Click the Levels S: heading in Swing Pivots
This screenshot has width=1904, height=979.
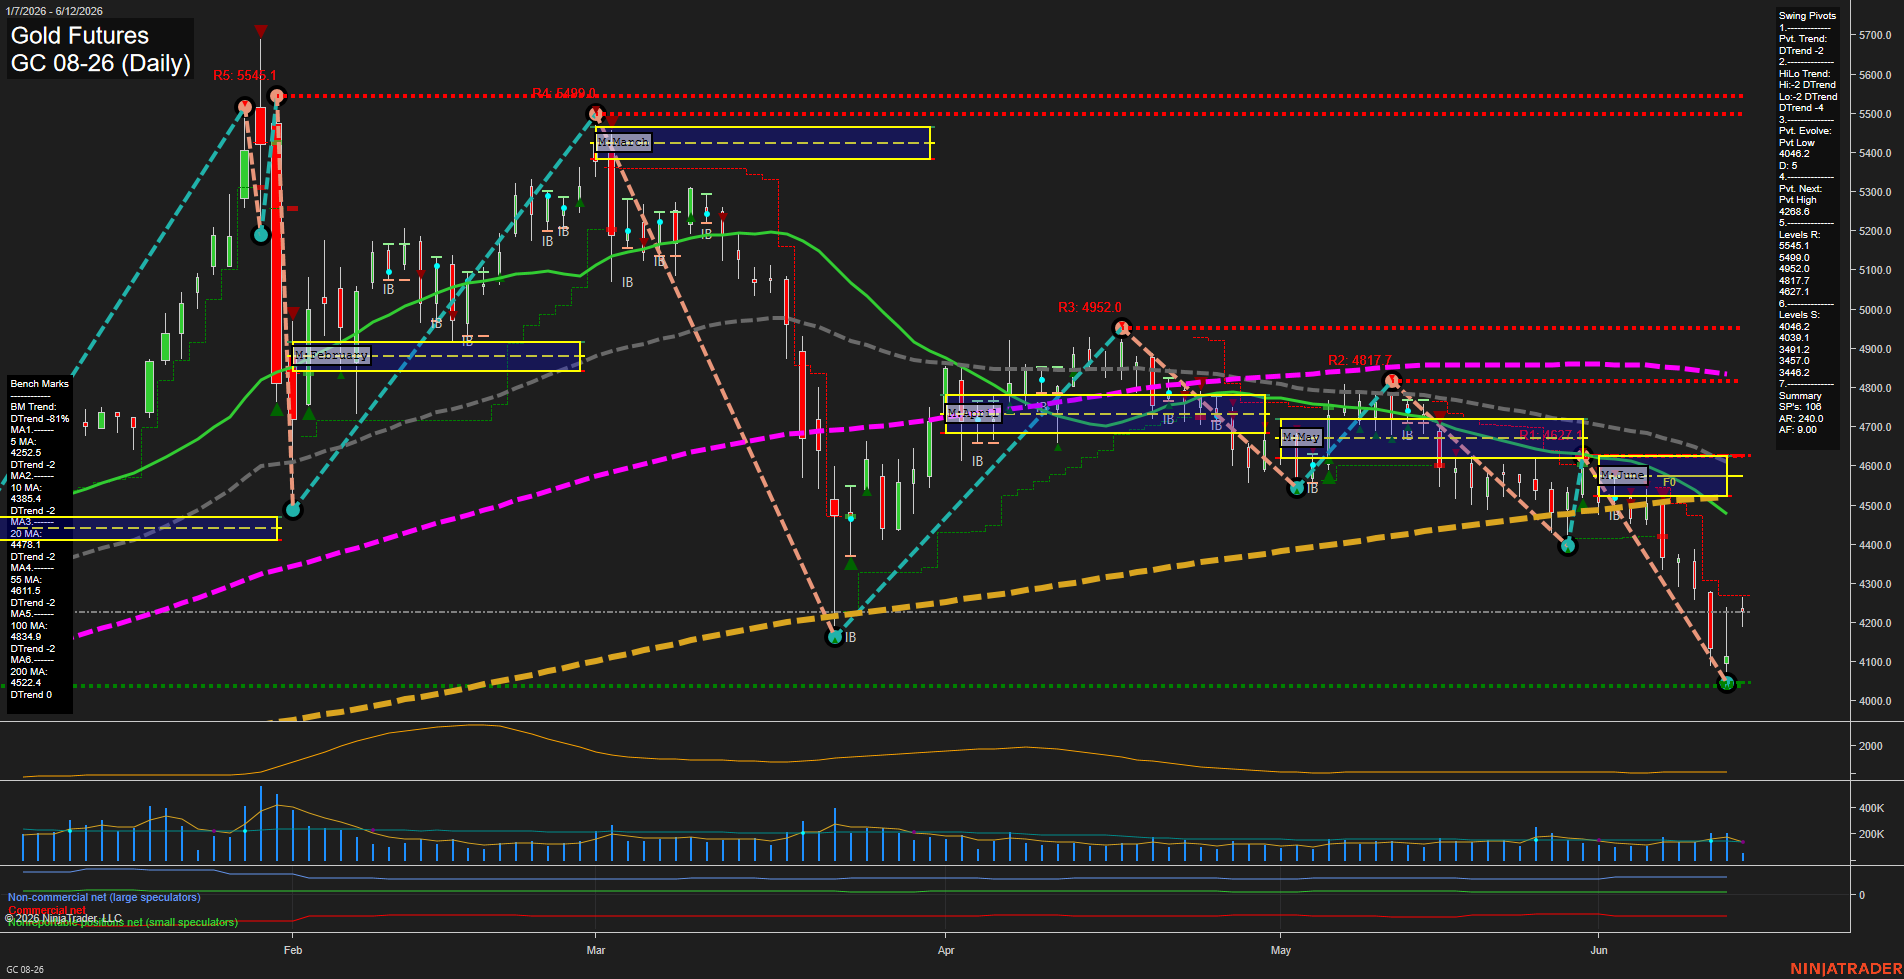(1799, 315)
